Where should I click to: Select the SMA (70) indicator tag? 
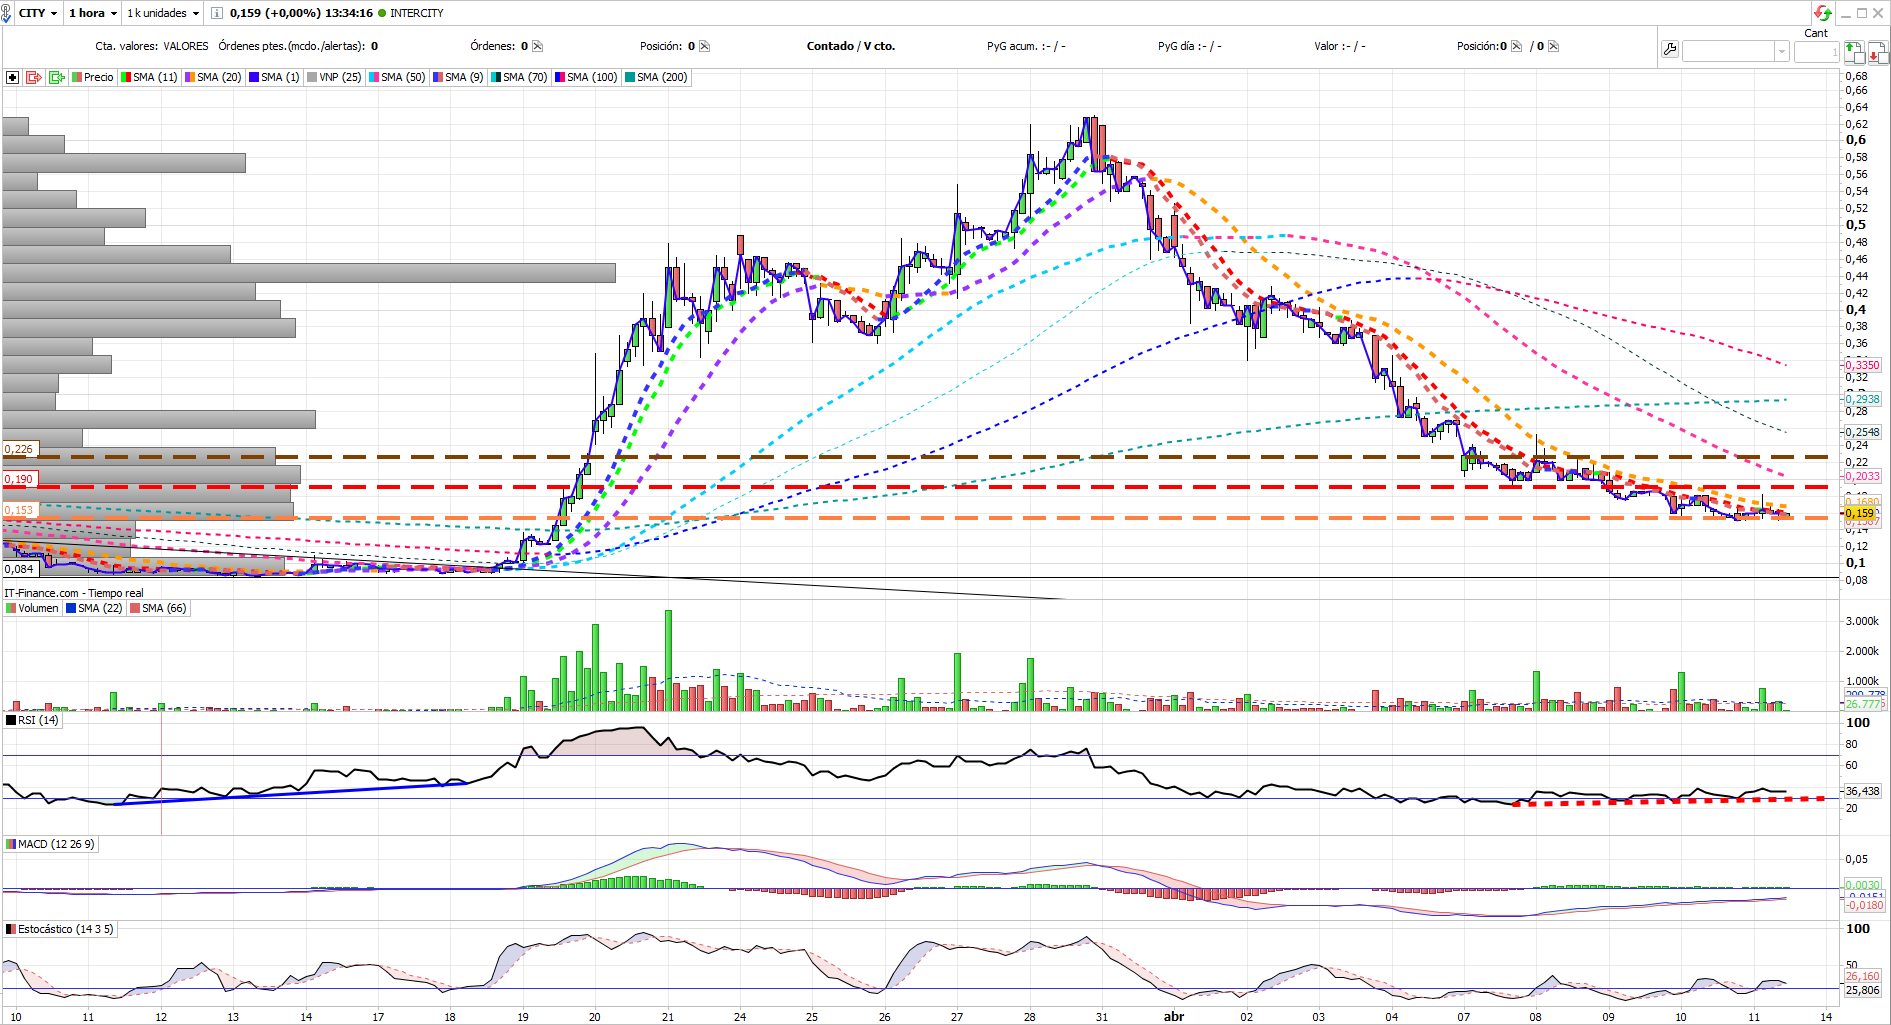pyautogui.click(x=519, y=77)
